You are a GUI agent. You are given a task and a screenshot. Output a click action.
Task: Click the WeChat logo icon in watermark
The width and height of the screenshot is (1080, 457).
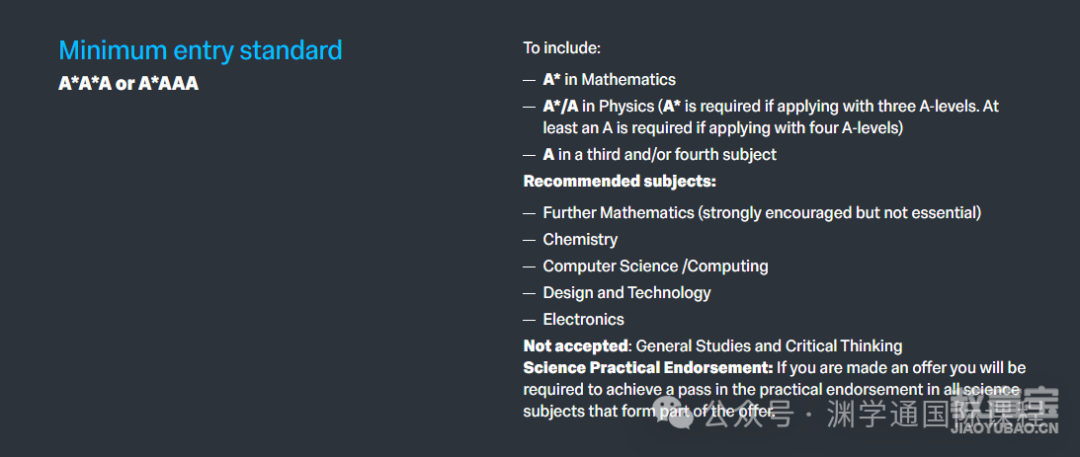[x=673, y=414]
